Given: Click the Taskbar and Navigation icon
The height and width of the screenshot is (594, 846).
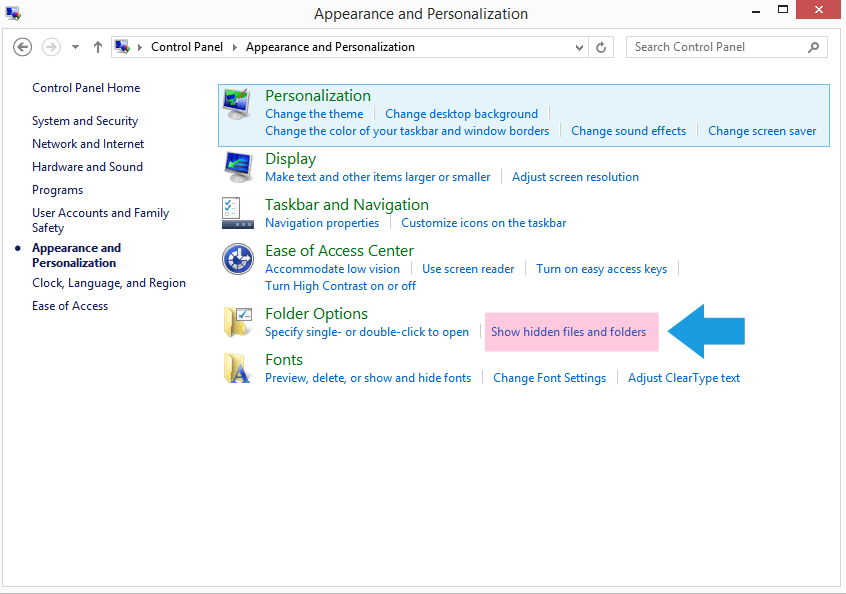Looking at the screenshot, I should coord(237,213).
